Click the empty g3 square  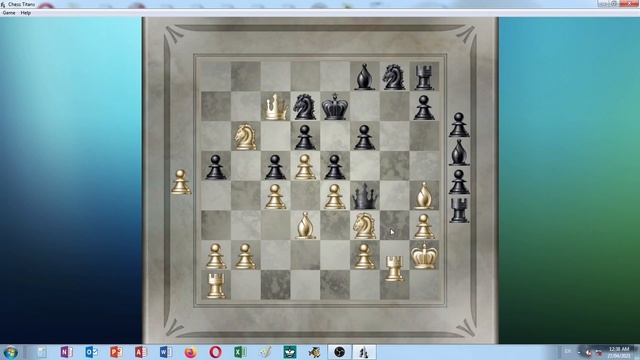click(394, 225)
